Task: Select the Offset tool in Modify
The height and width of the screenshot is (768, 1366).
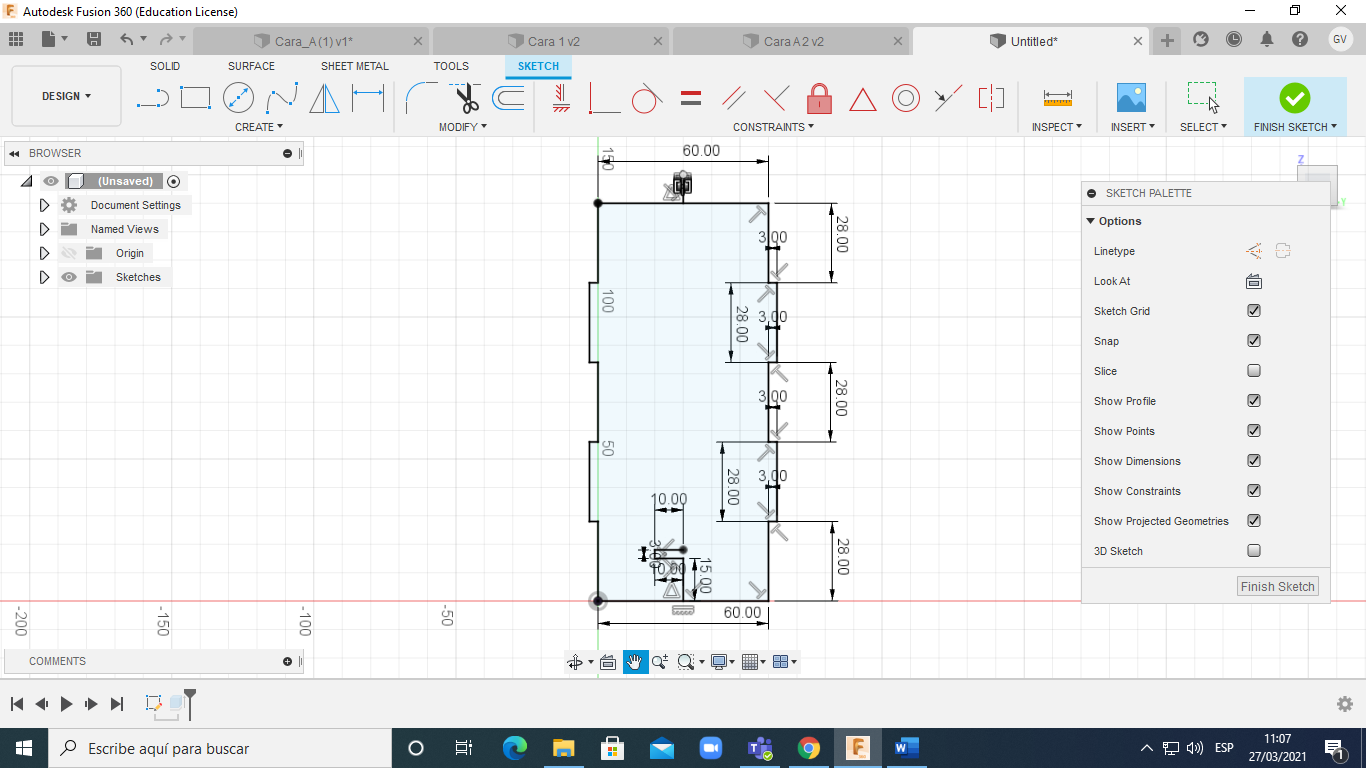Action: click(508, 98)
